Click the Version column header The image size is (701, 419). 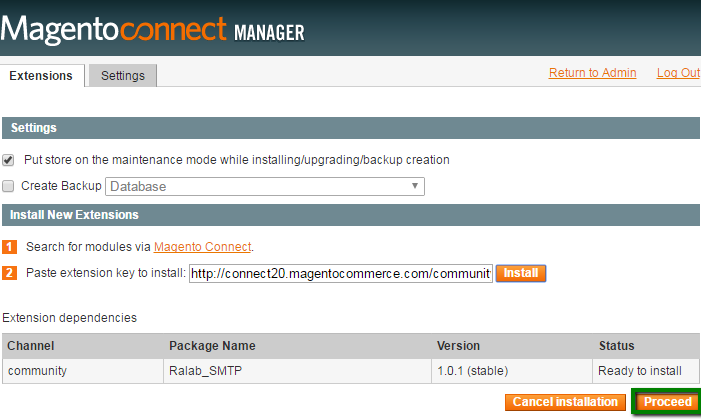pos(458,346)
